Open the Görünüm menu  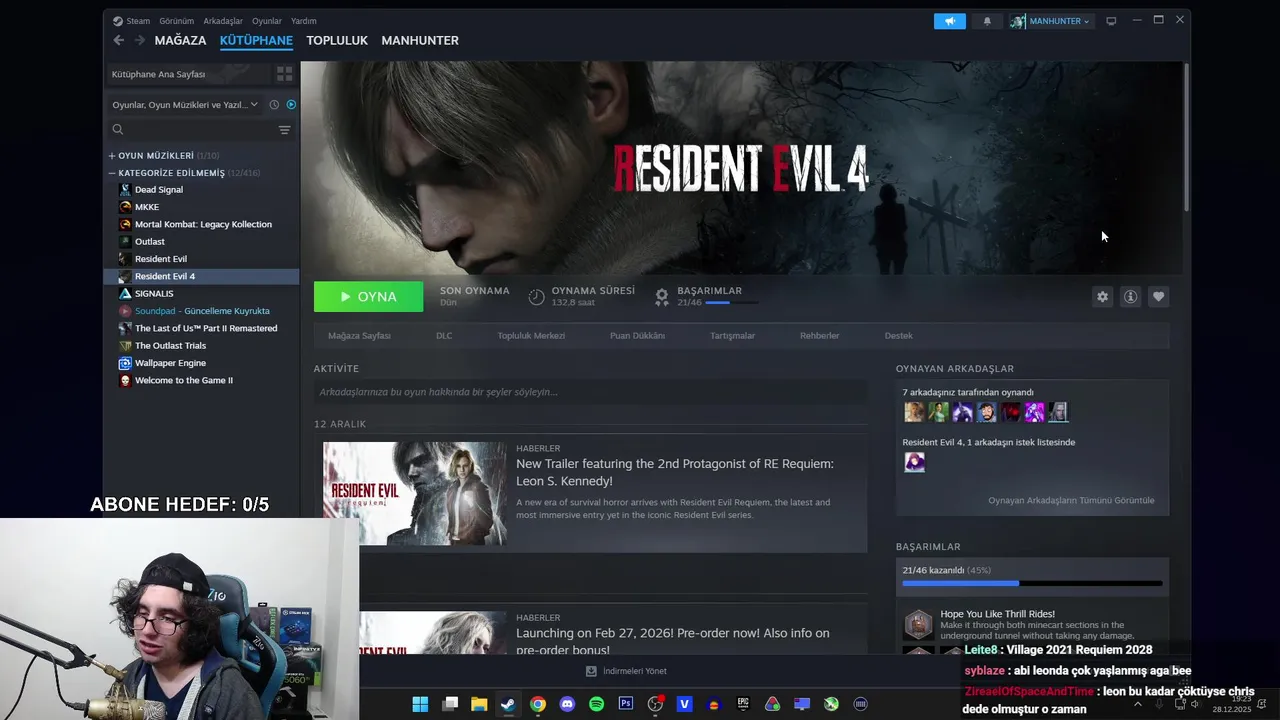[x=176, y=21]
